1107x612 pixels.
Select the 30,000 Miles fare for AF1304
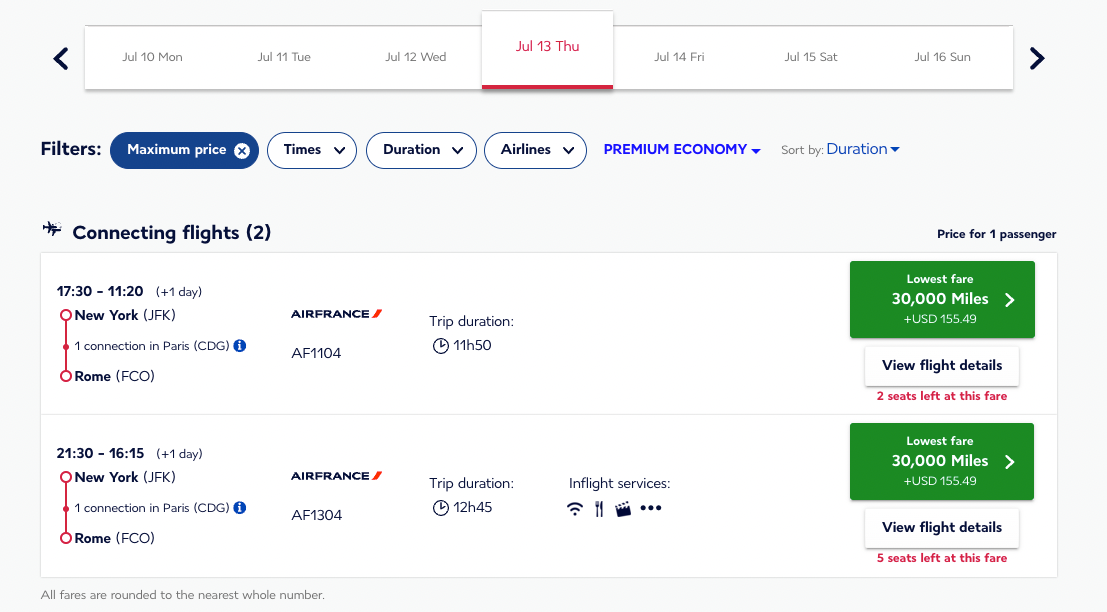(941, 461)
